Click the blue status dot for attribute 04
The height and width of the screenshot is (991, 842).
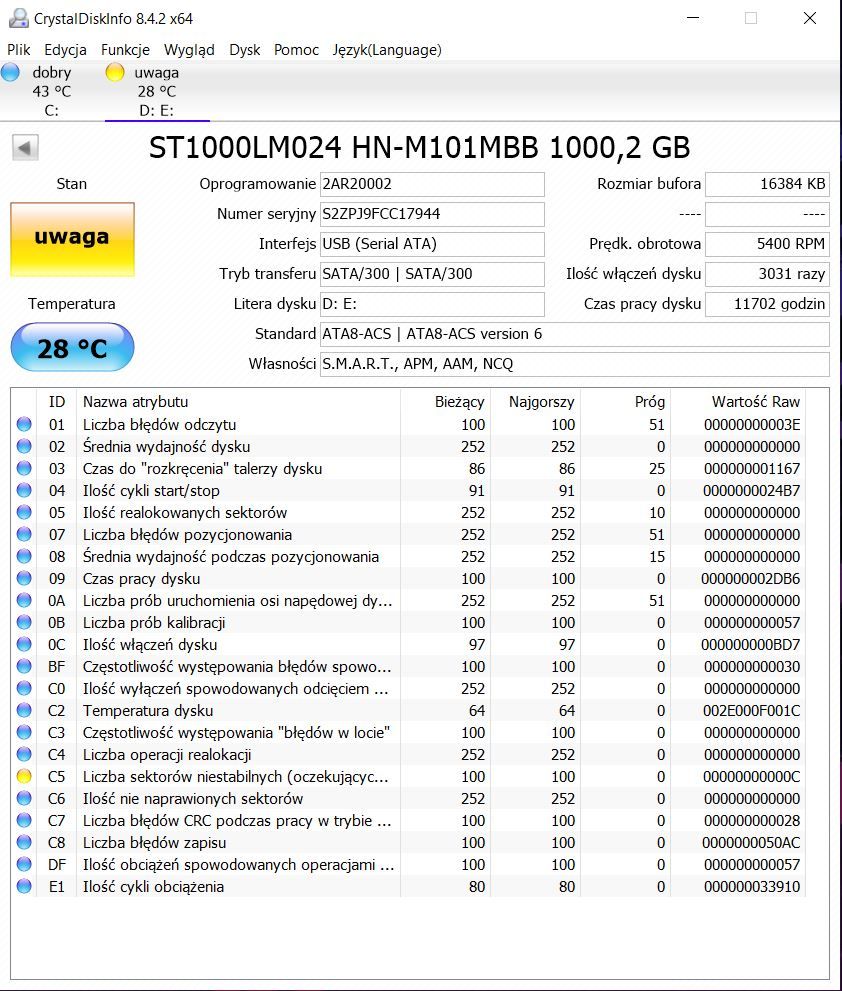(x=24, y=490)
